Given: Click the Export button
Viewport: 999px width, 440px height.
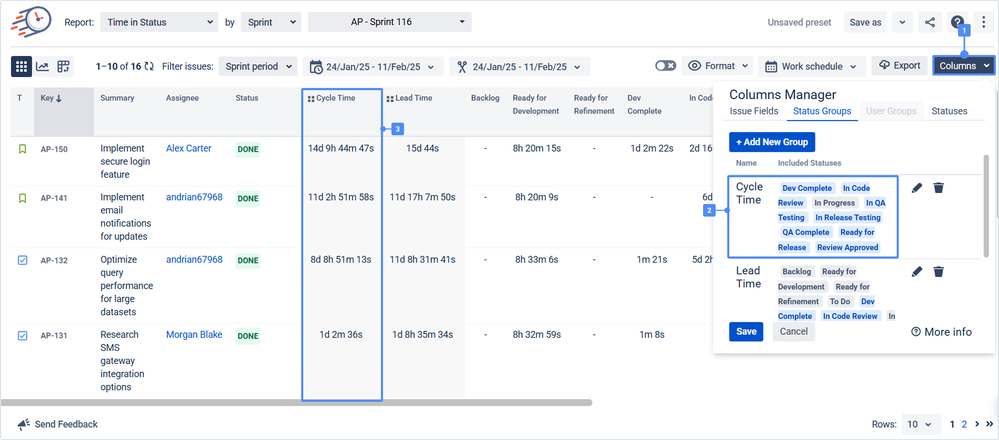Looking at the screenshot, I should tap(899, 66).
